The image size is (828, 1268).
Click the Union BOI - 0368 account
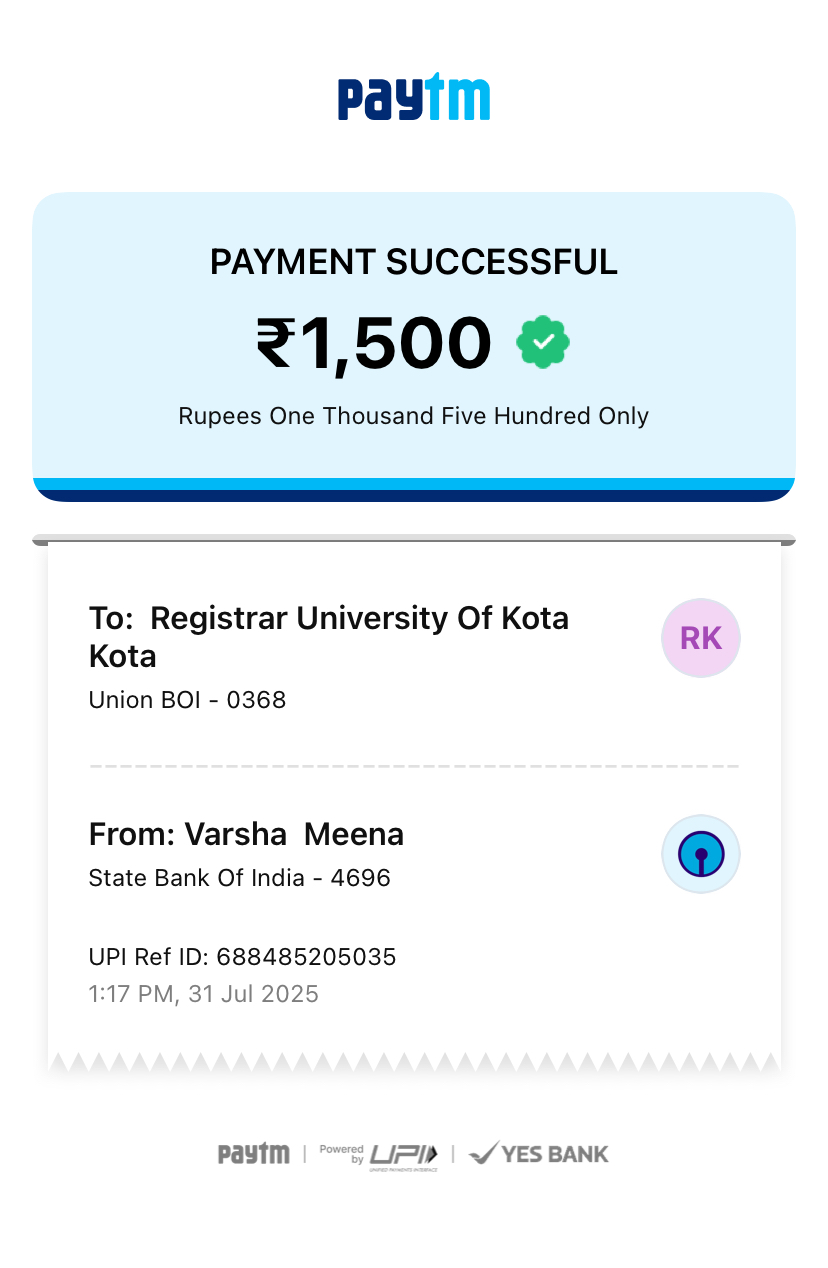[x=188, y=700]
